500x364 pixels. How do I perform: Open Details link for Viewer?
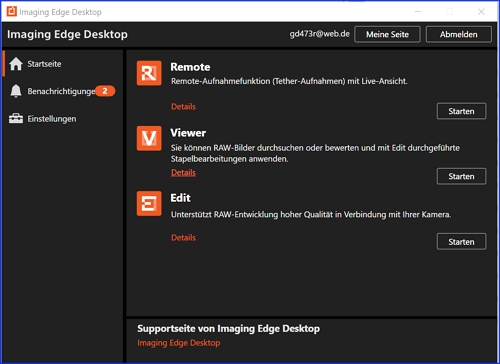(183, 172)
